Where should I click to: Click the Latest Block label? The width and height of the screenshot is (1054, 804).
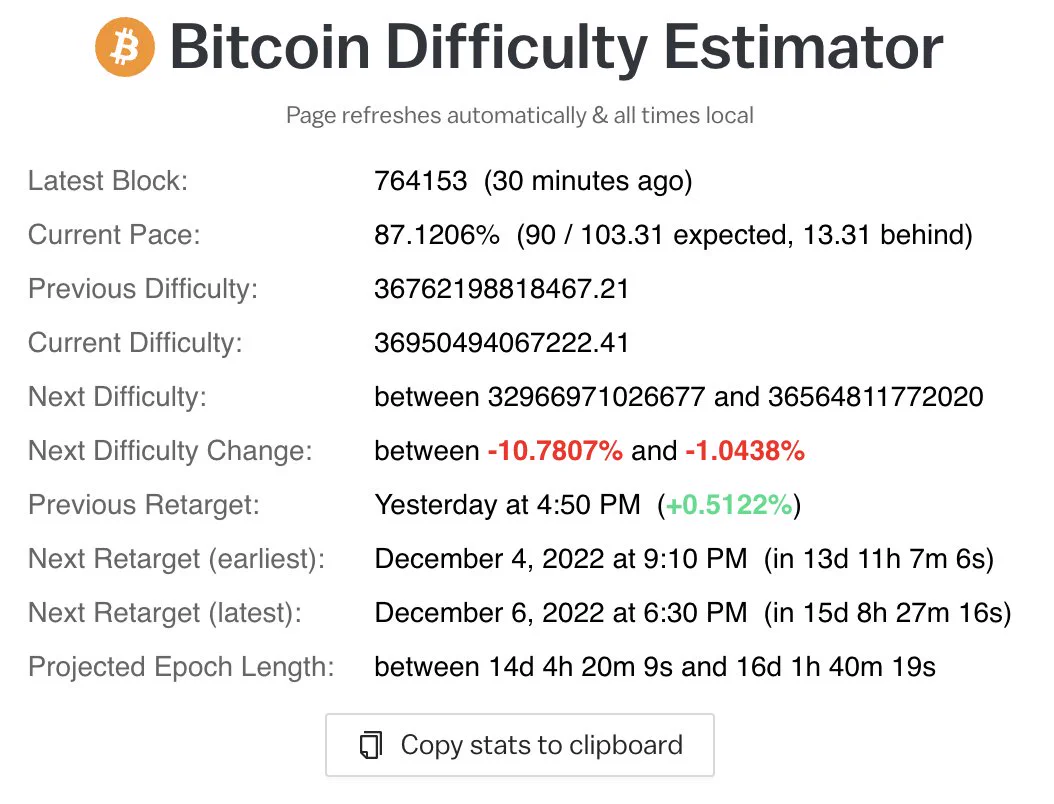[x=108, y=181]
